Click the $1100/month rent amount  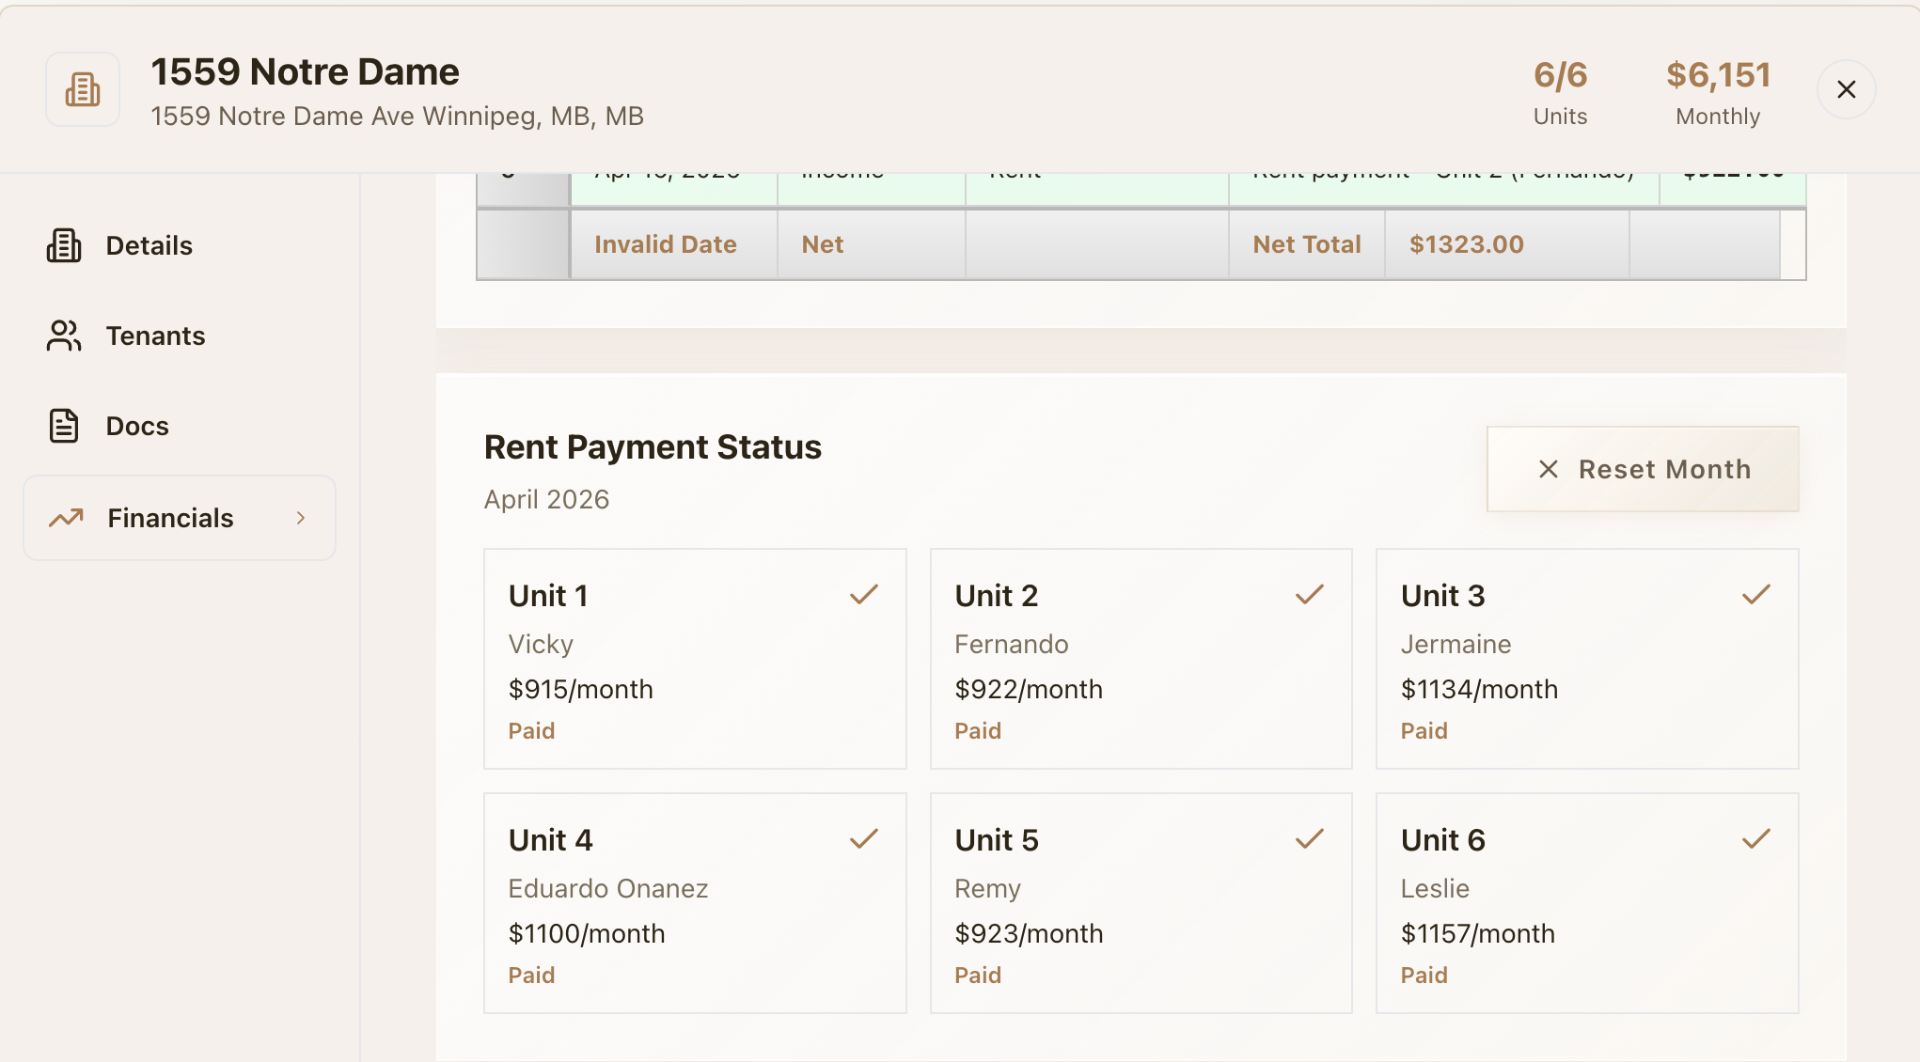tap(586, 933)
